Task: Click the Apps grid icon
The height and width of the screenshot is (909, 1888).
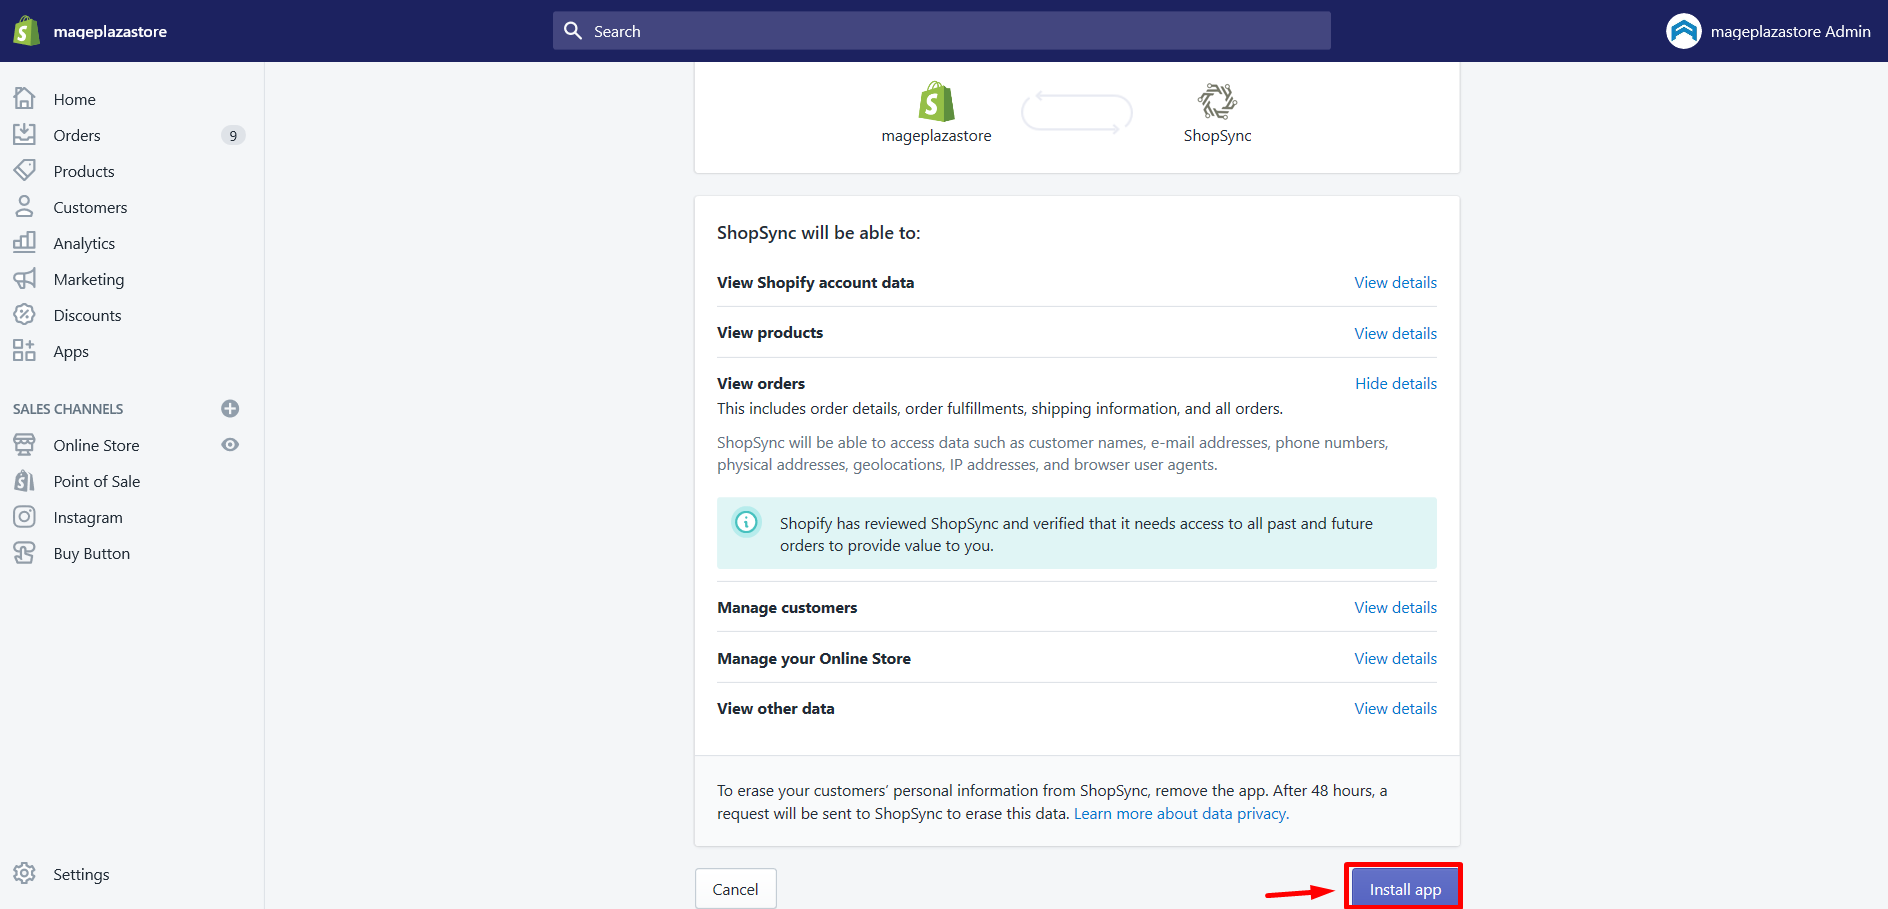Action: [x=25, y=350]
